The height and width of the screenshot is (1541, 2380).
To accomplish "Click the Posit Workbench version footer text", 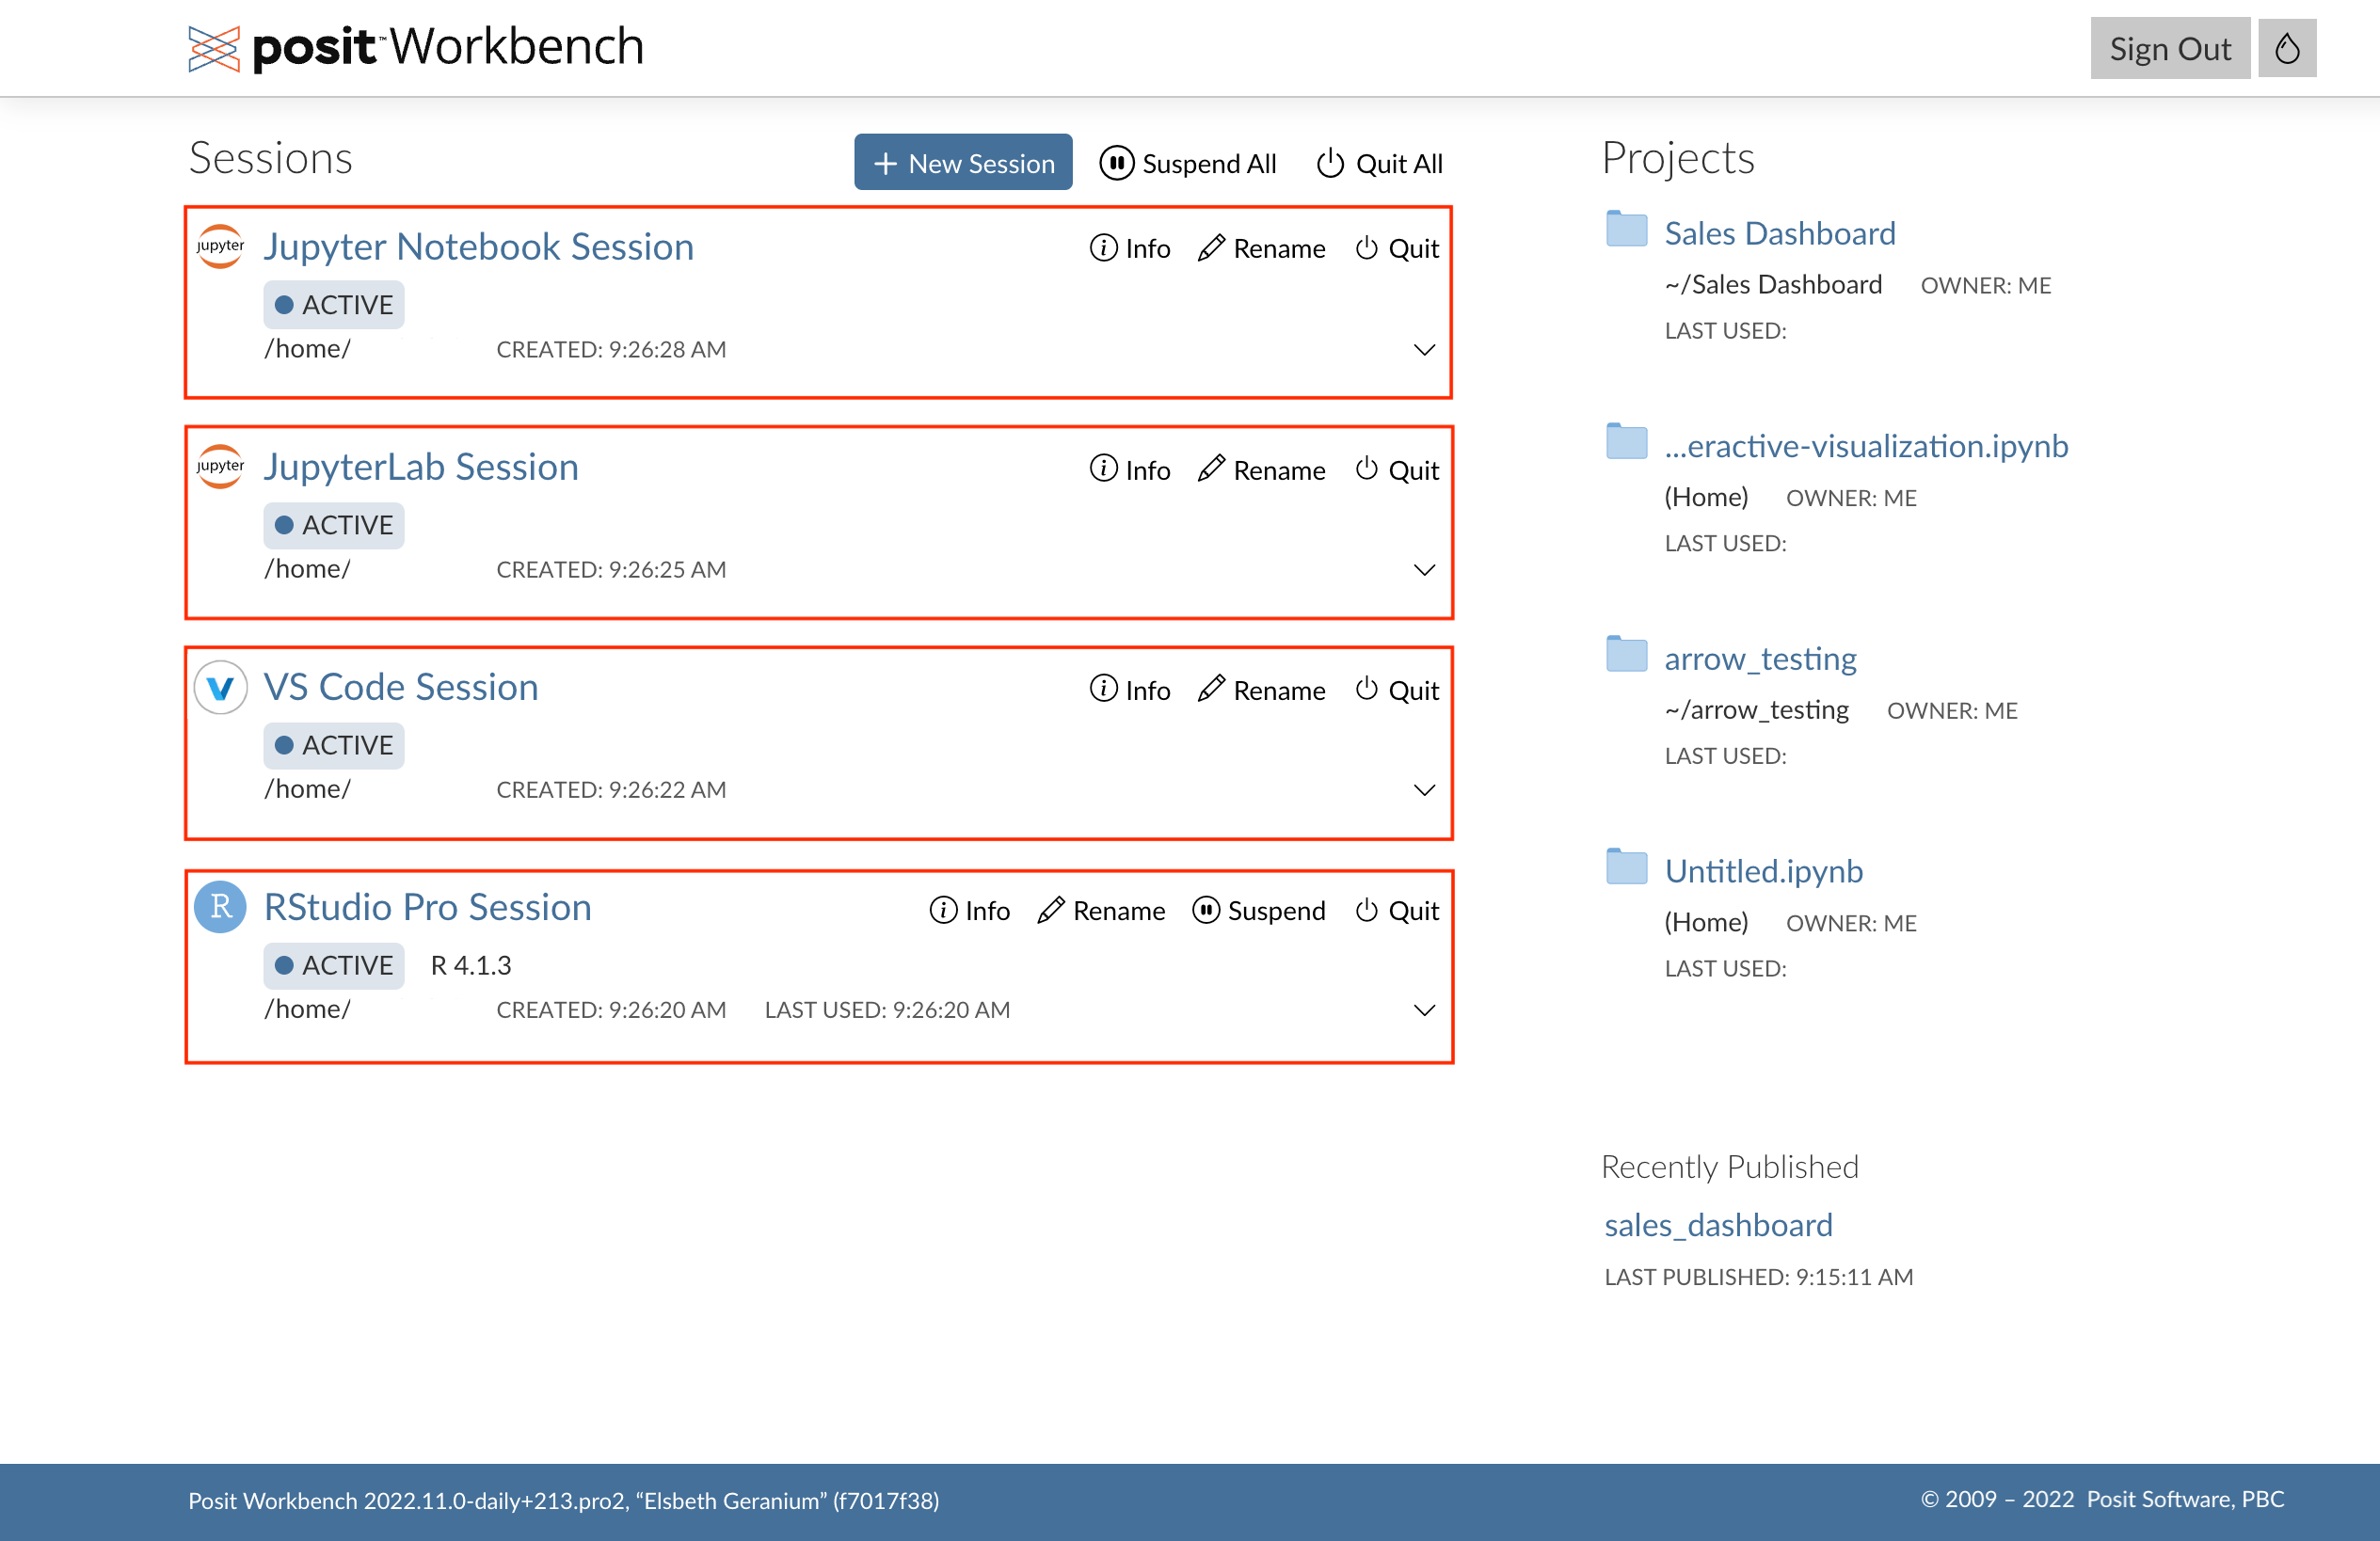I will (x=563, y=1501).
